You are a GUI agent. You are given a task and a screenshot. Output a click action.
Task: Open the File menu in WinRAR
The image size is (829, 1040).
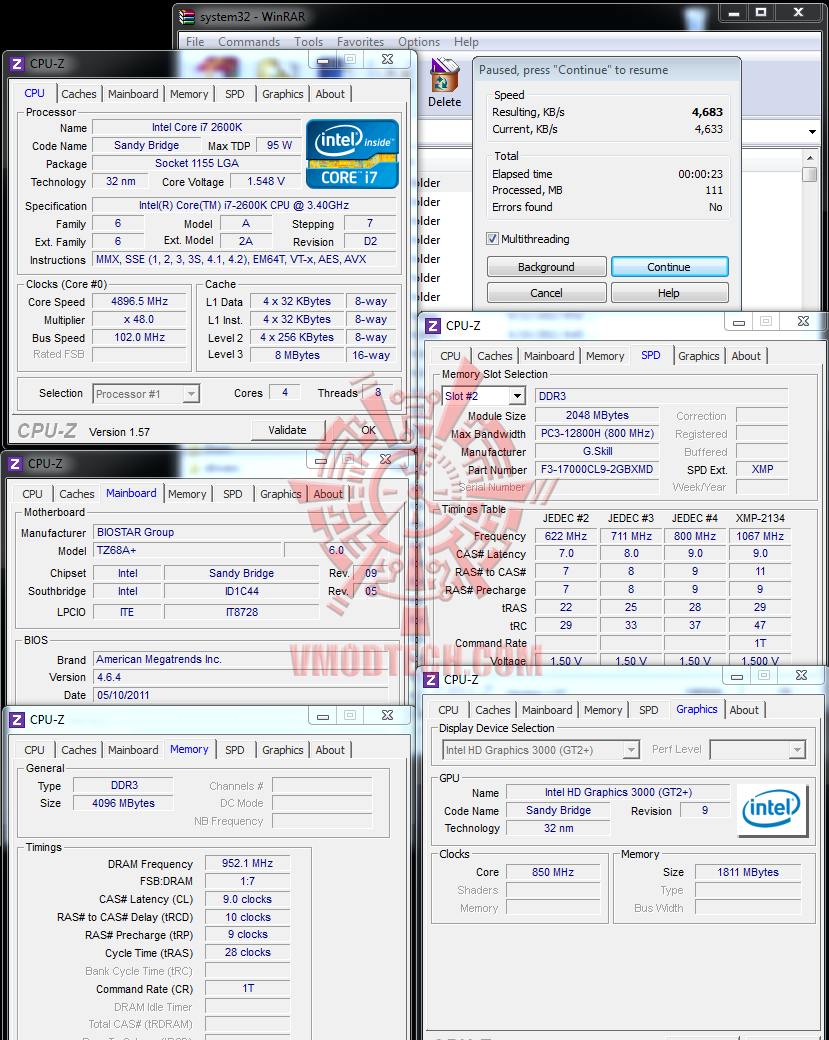click(195, 42)
